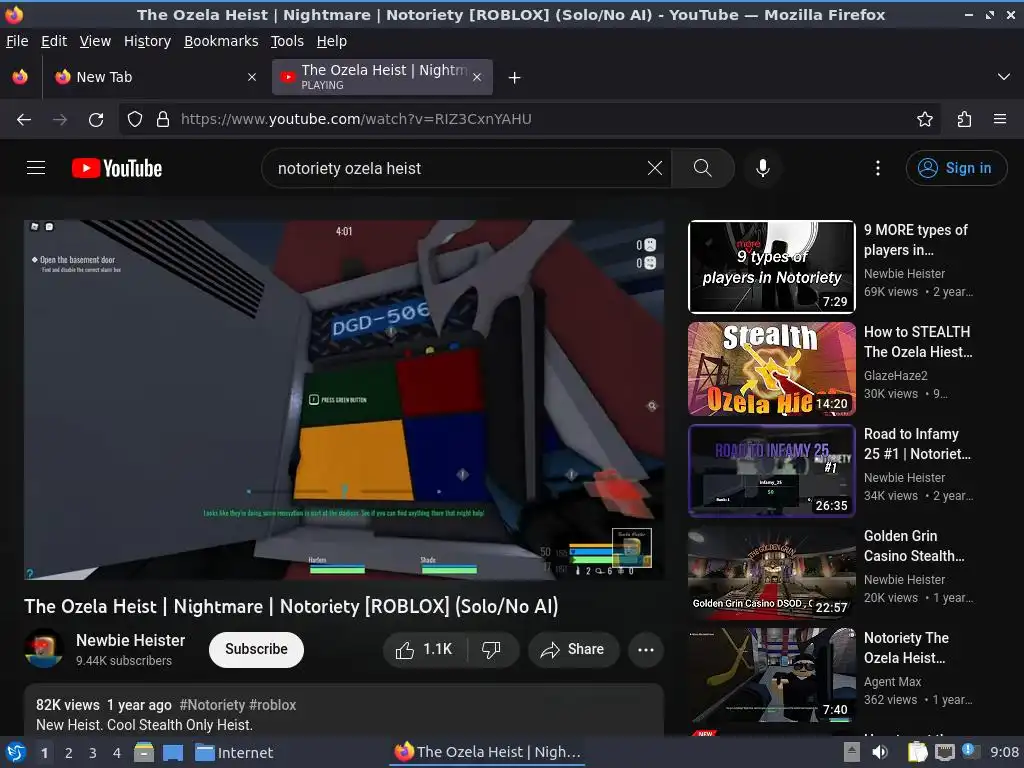Open 'How to STEALTH The Ozela' title
1024x768 pixels.
coord(918,342)
